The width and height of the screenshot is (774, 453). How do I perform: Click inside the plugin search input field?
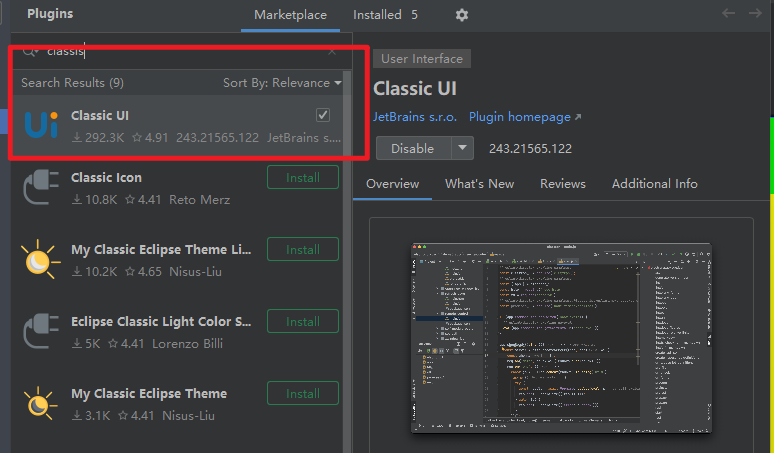pos(183,51)
